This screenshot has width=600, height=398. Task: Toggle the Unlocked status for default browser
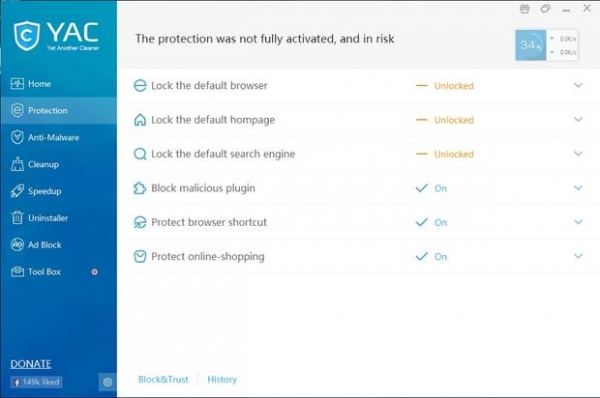[445, 86]
